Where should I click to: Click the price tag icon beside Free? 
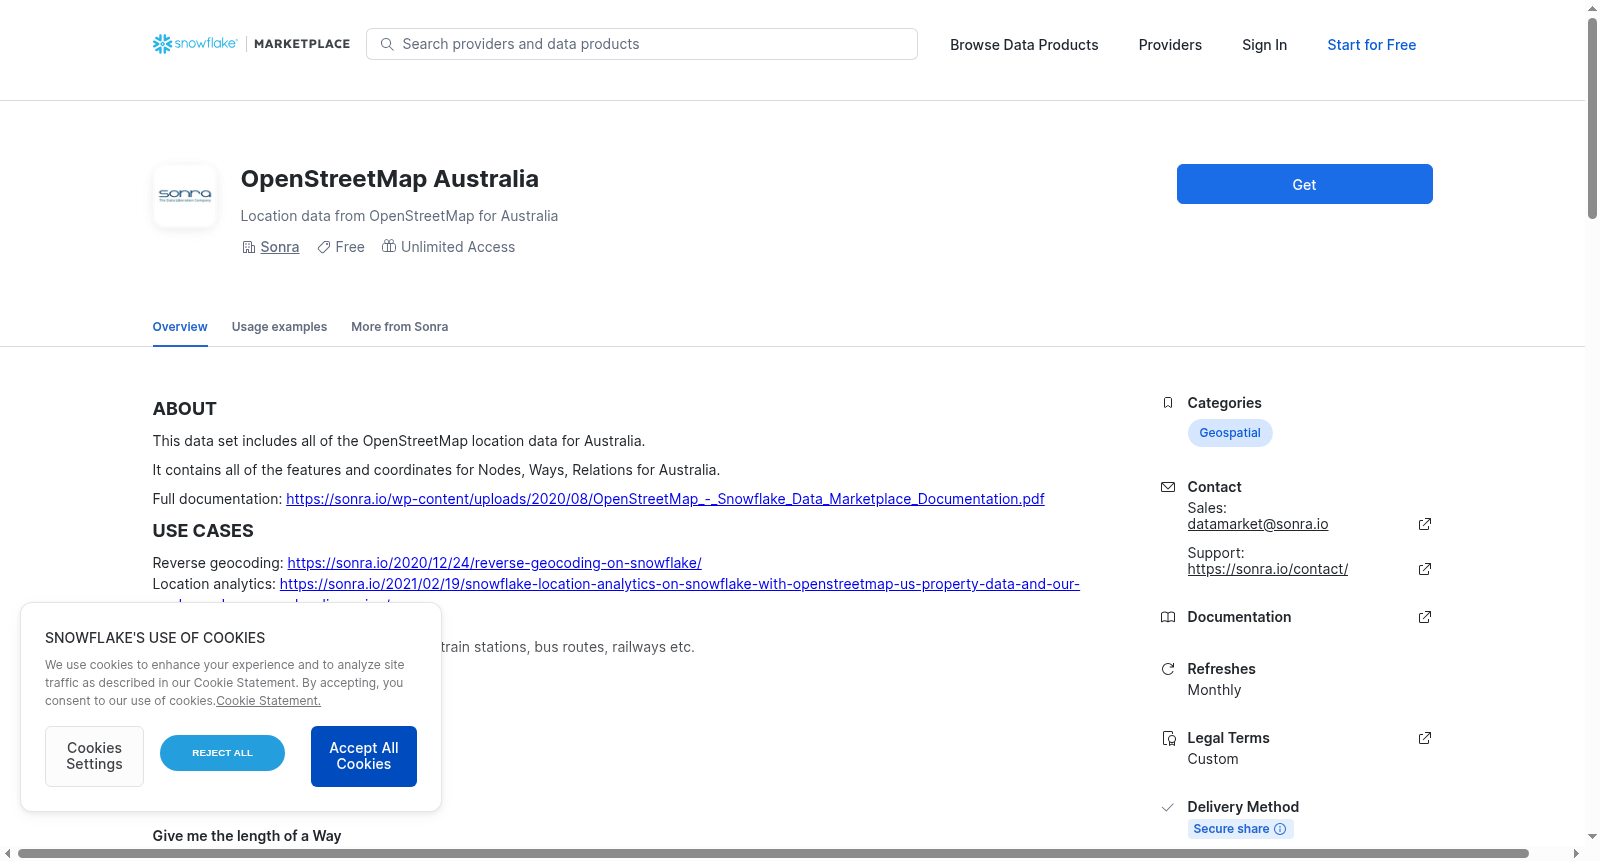(324, 247)
